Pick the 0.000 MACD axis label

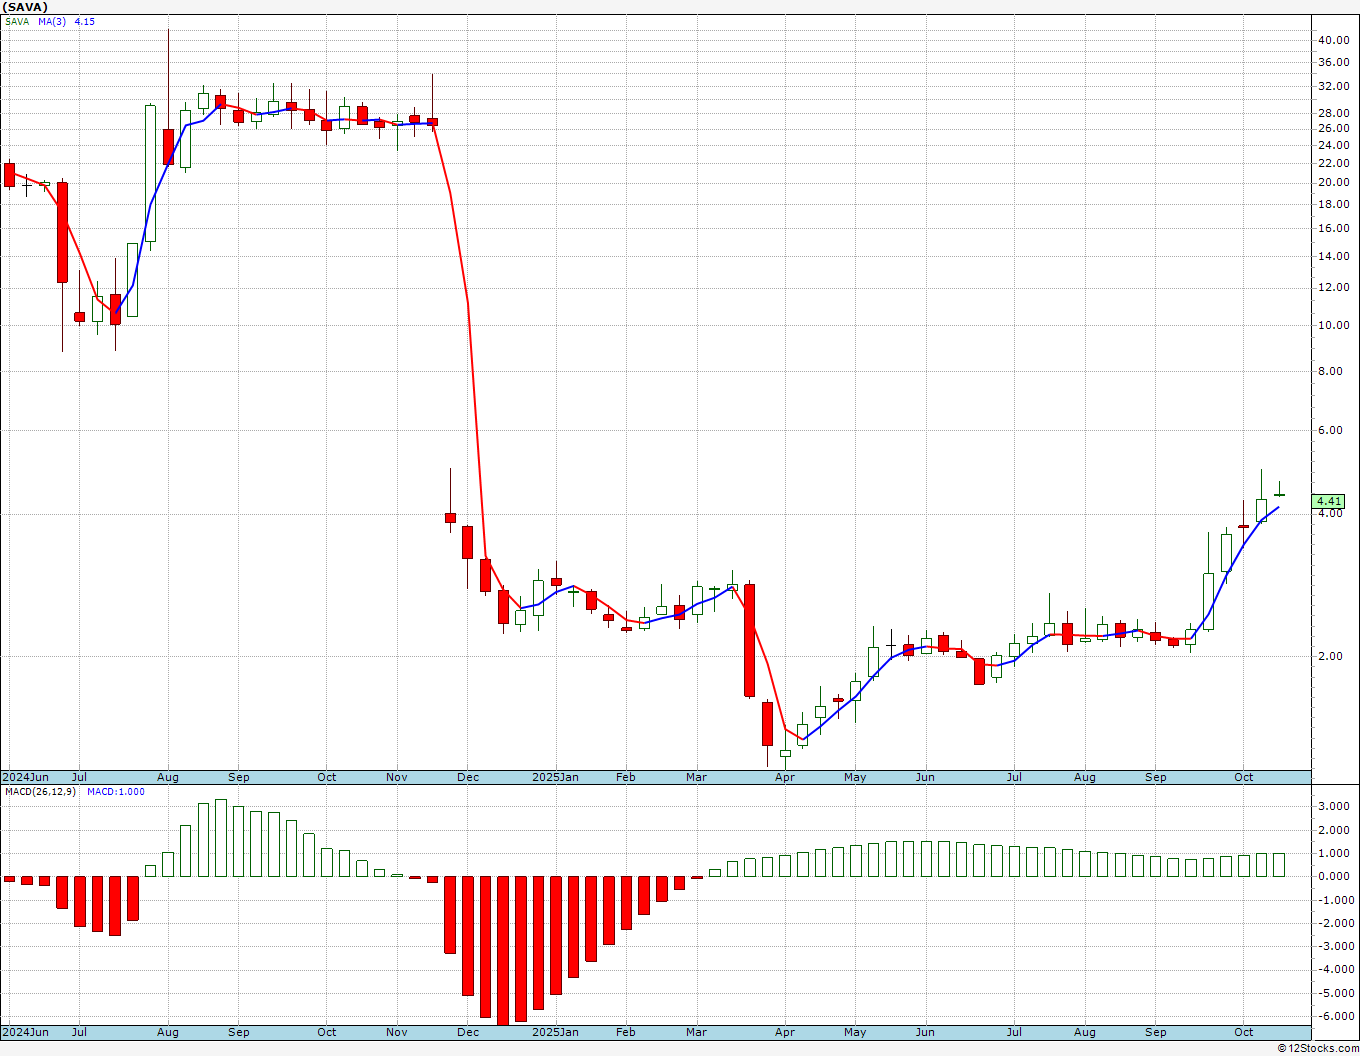(x=1336, y=877)
